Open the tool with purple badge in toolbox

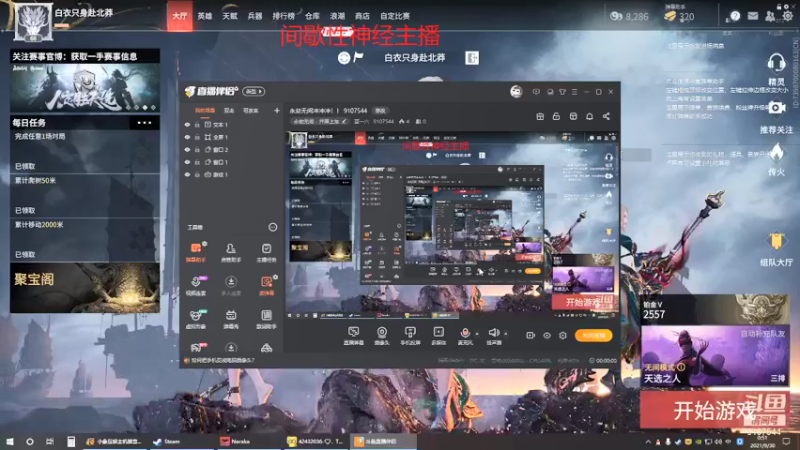coord(195,285)
